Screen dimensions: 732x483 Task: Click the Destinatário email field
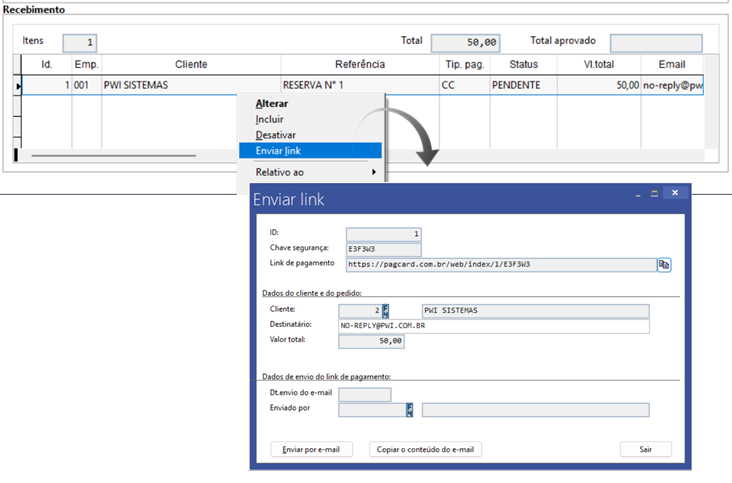[494, 326]
